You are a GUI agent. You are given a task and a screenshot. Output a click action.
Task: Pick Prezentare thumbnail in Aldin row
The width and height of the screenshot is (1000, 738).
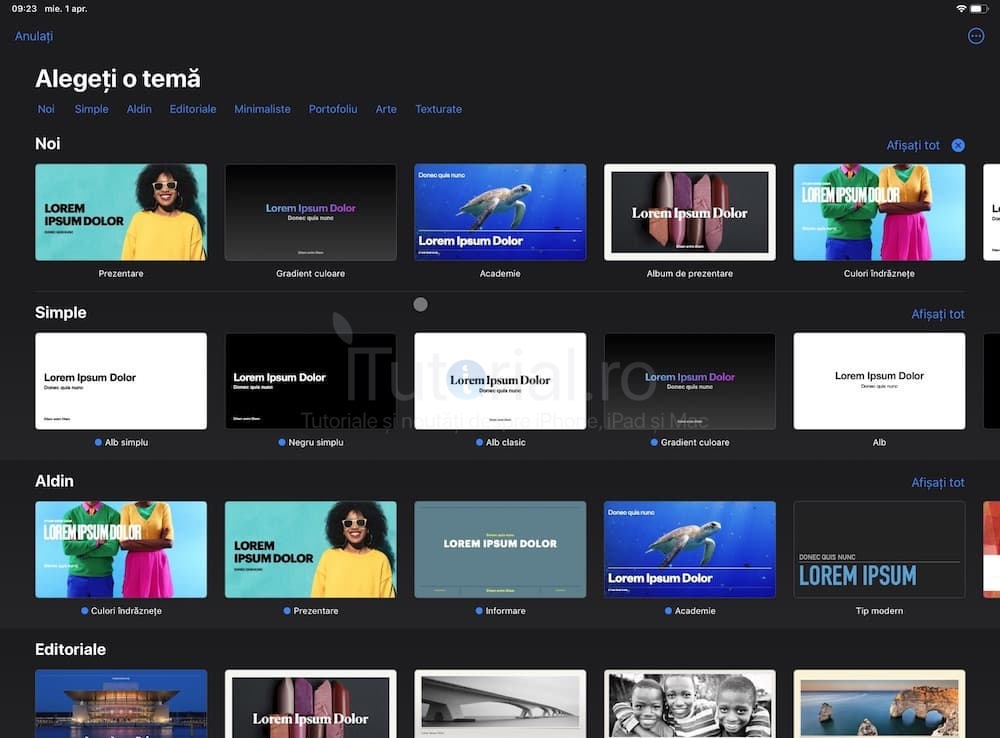311,549
